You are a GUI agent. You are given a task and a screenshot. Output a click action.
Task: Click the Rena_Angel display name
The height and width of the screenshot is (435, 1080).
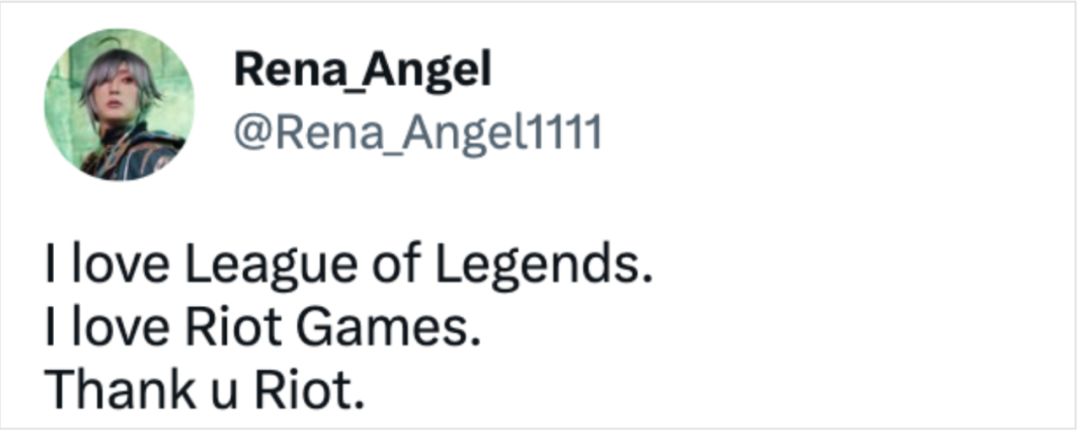(362, 70)
